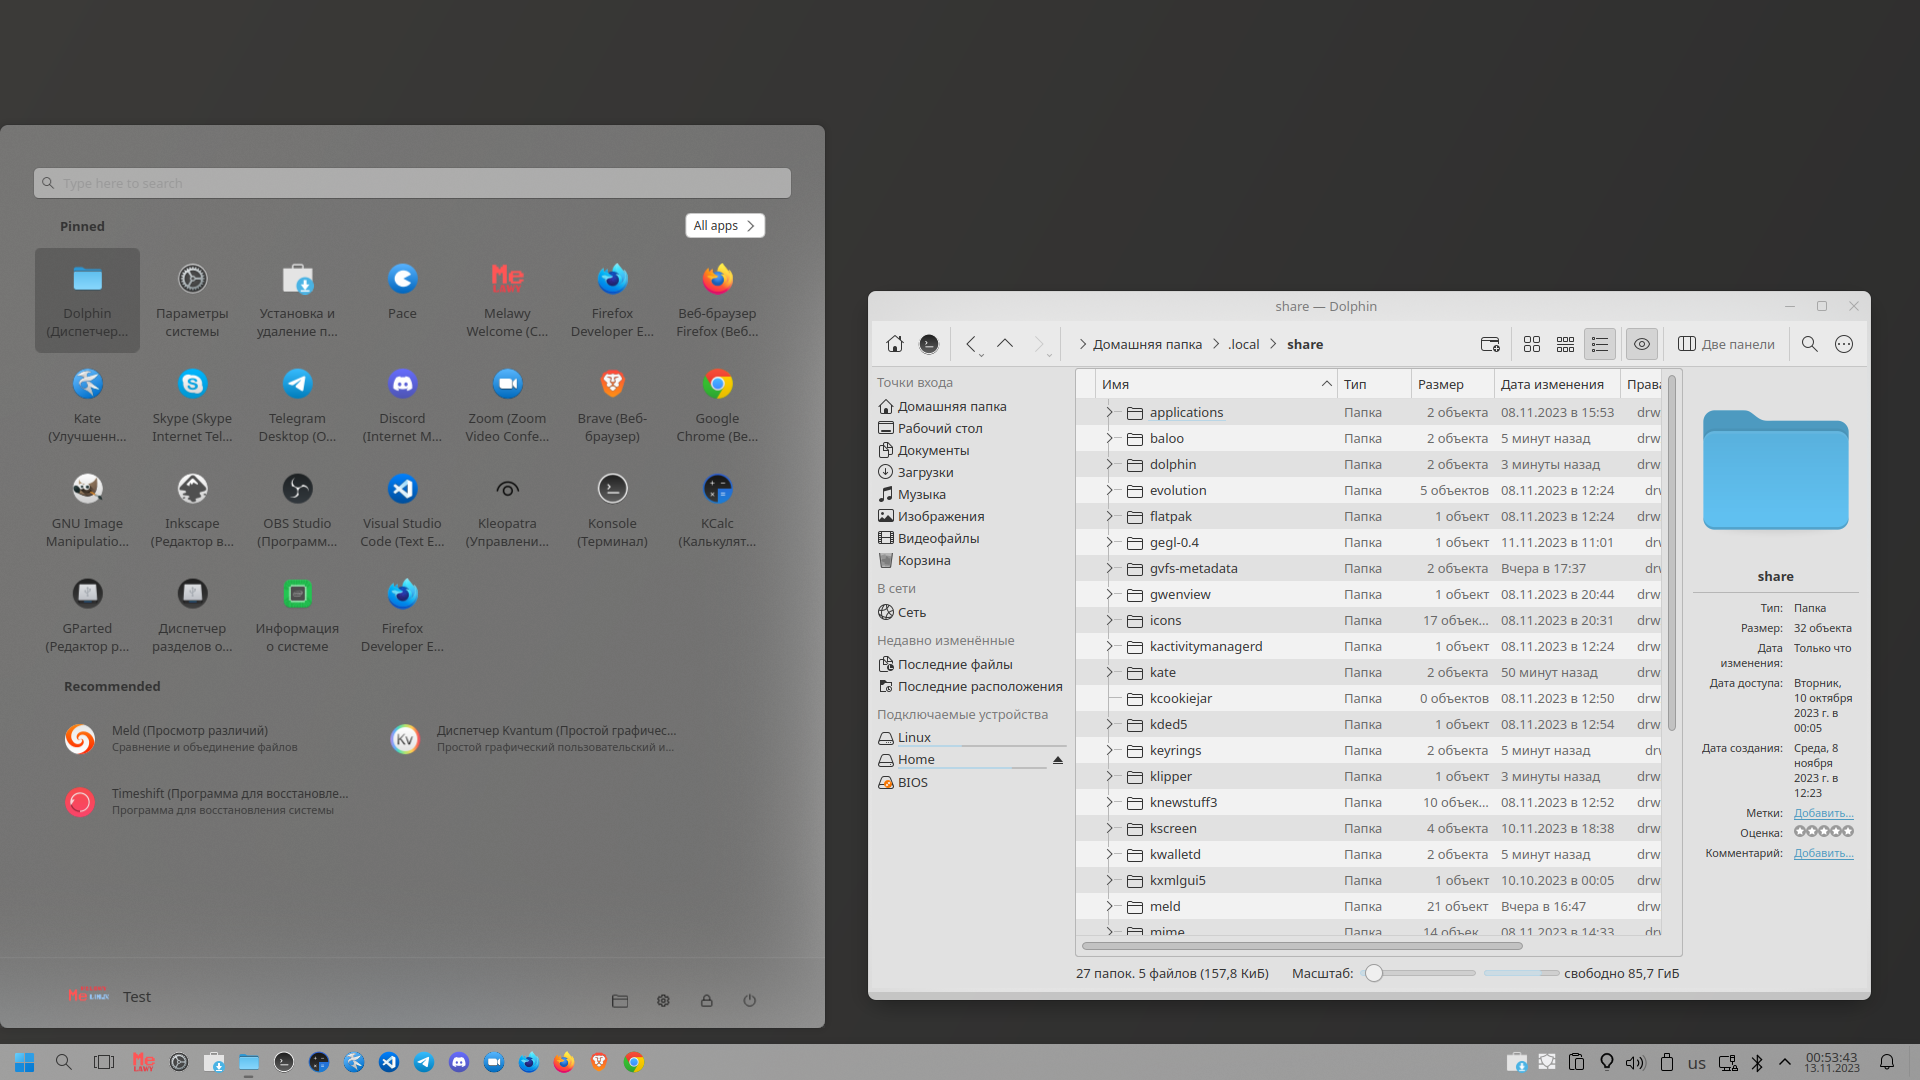Click All apps button
The height and width of the screenshot is (1080, 1920).
pos(724,226)
